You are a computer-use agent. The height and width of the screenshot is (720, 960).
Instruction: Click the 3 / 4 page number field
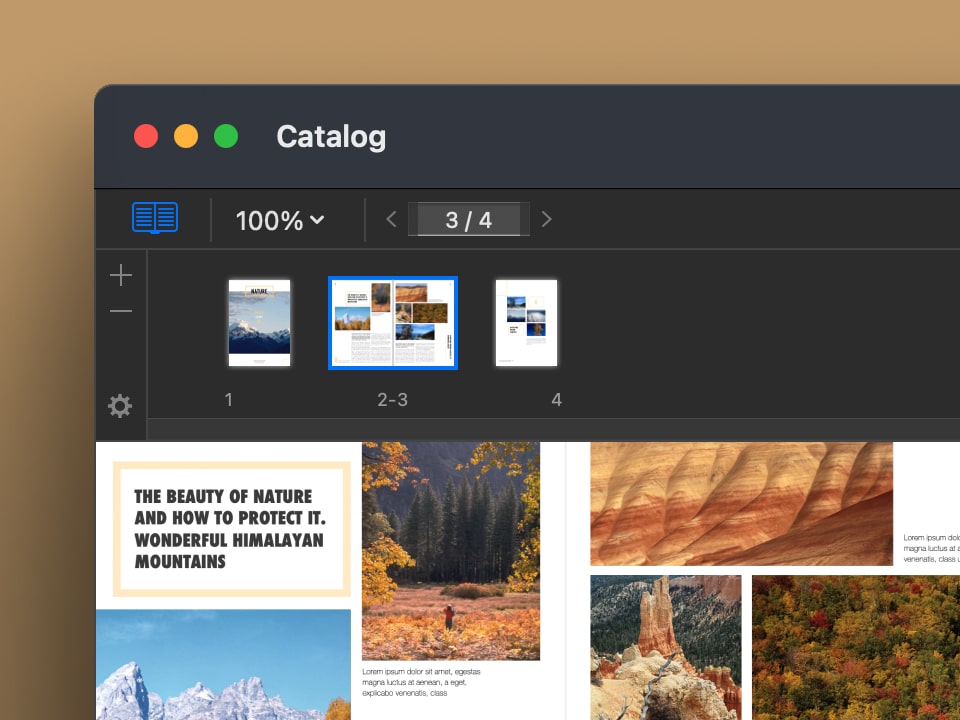[468, 219]
